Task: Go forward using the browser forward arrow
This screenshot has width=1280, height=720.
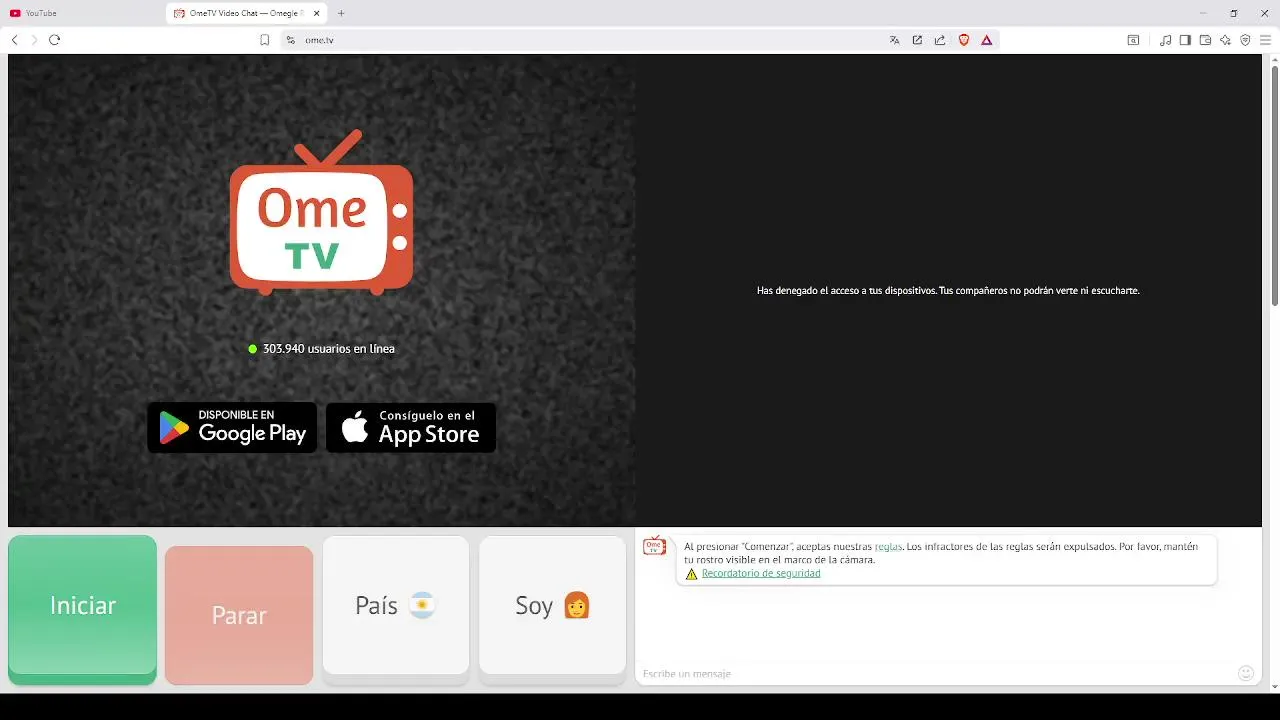Action: [34, 40]
